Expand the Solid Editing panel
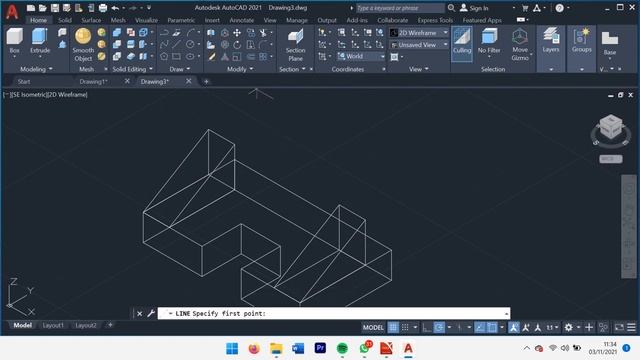The image size is (640, 360). click(133, 69)
